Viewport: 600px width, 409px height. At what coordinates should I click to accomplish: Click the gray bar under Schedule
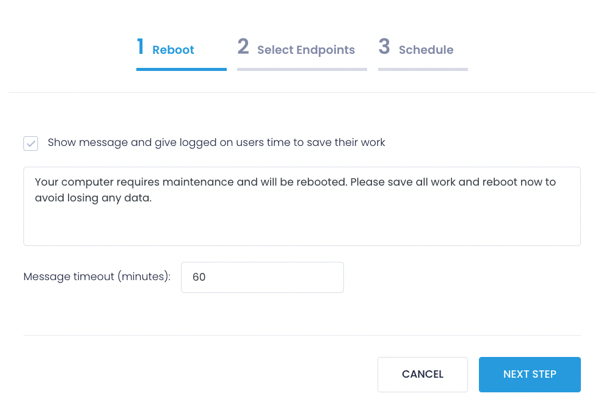(x=423, y=69)
